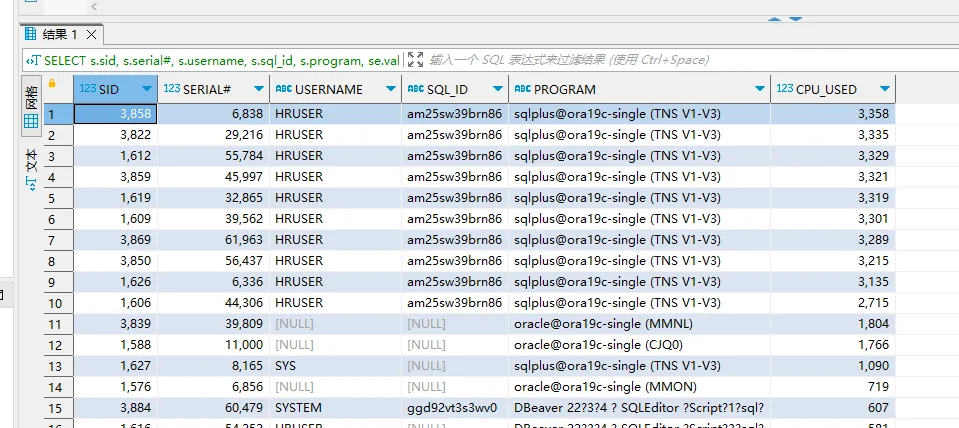Click PROGRAM cell oracle@ora19c-single (MMON)

click(x=639, y=387)
